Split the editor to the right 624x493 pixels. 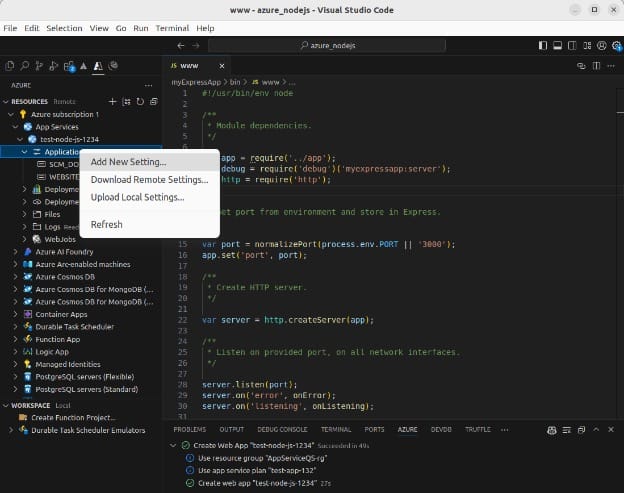[x=596, y=66]
